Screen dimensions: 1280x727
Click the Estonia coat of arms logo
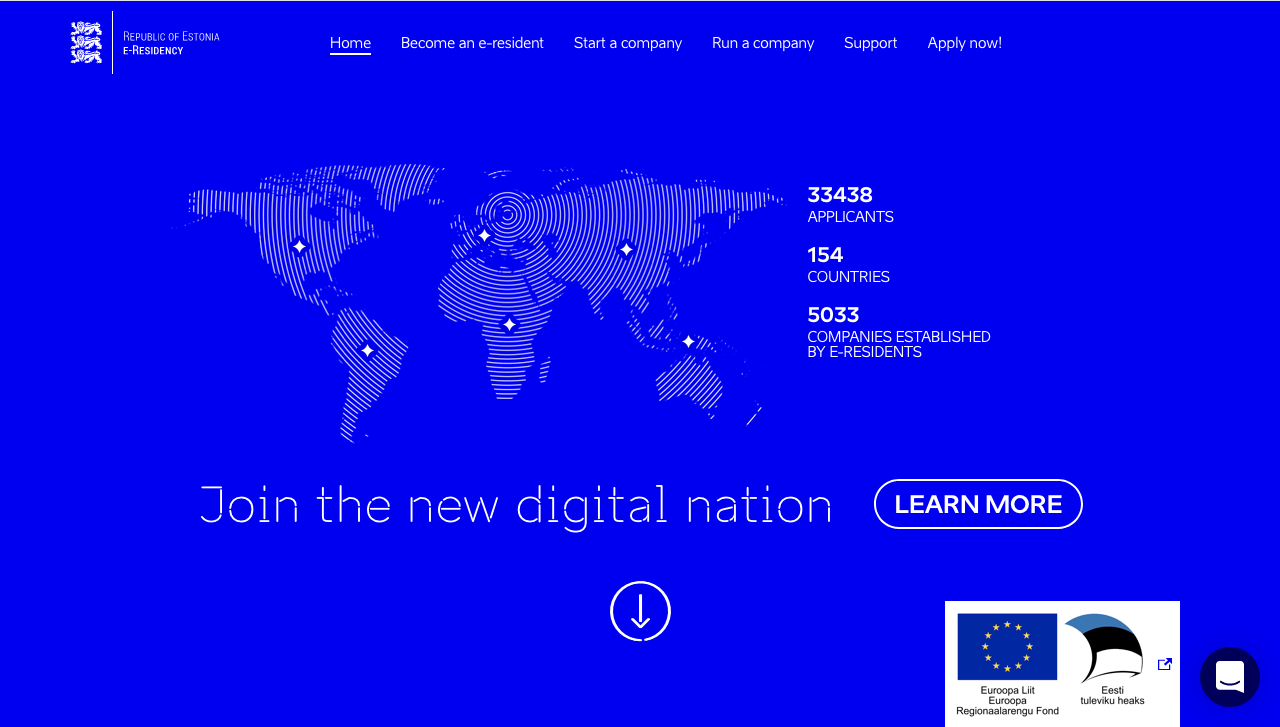pos(87,43)
